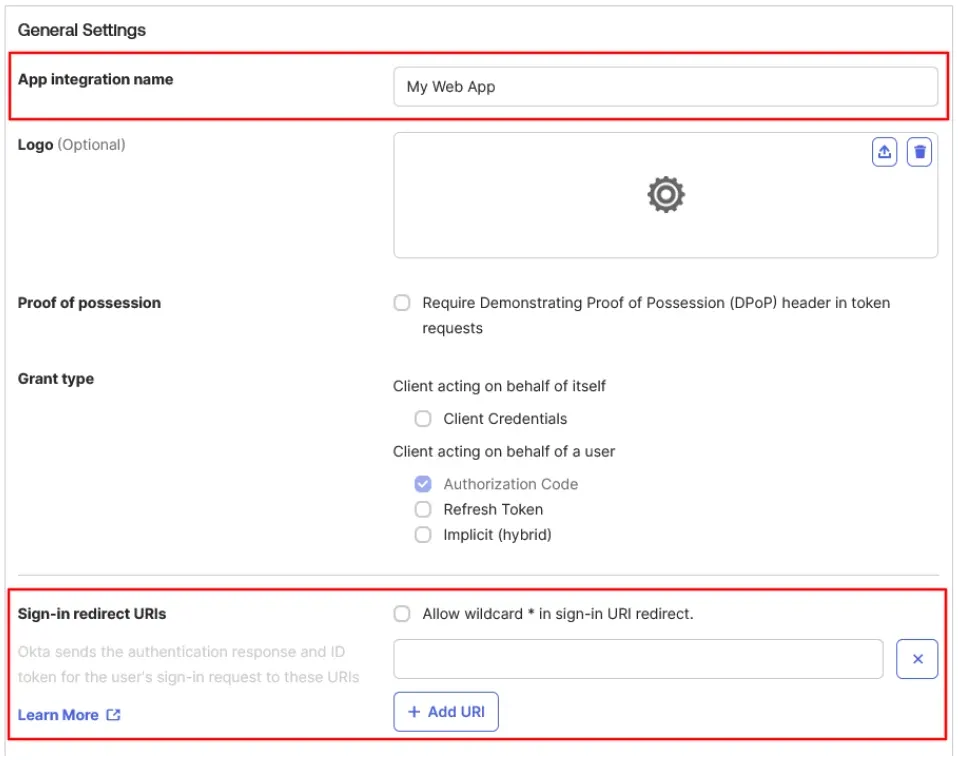Enable the Implicit (hybrid) grant type
Image resolution: width=958 pixels, height=760 pixels.
(423, 534)
